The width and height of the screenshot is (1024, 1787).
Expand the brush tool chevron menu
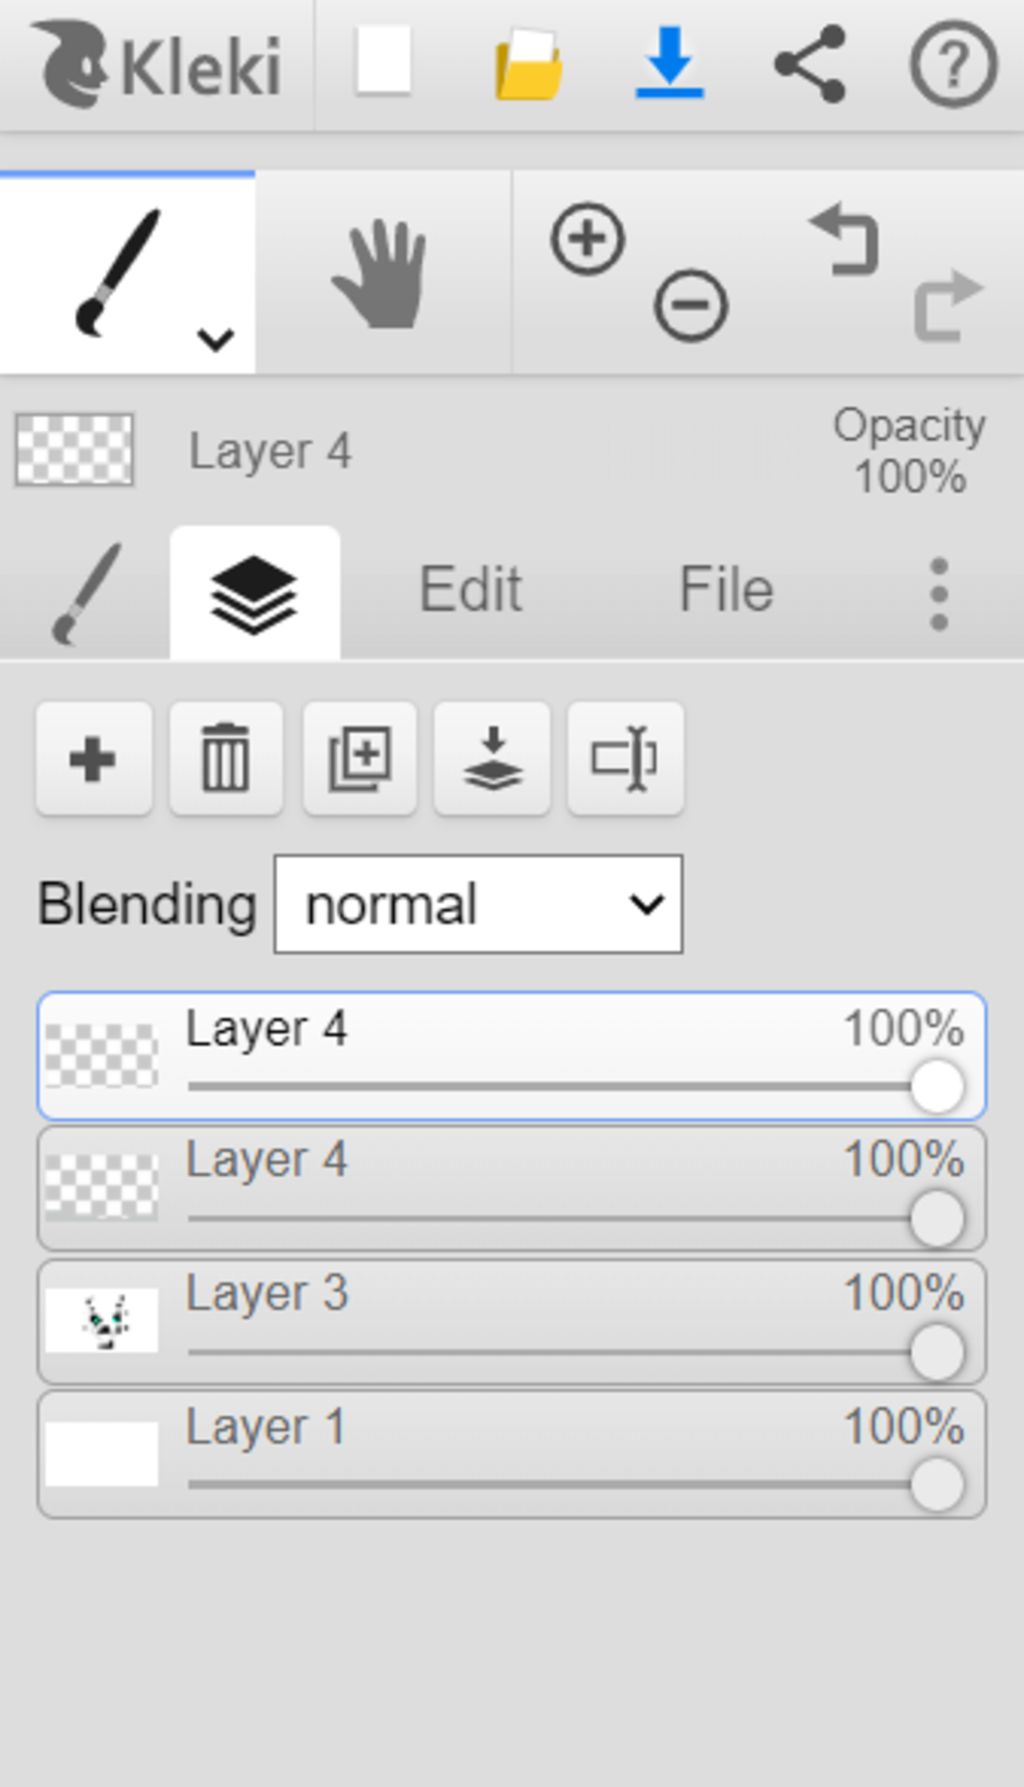[216, 340]
